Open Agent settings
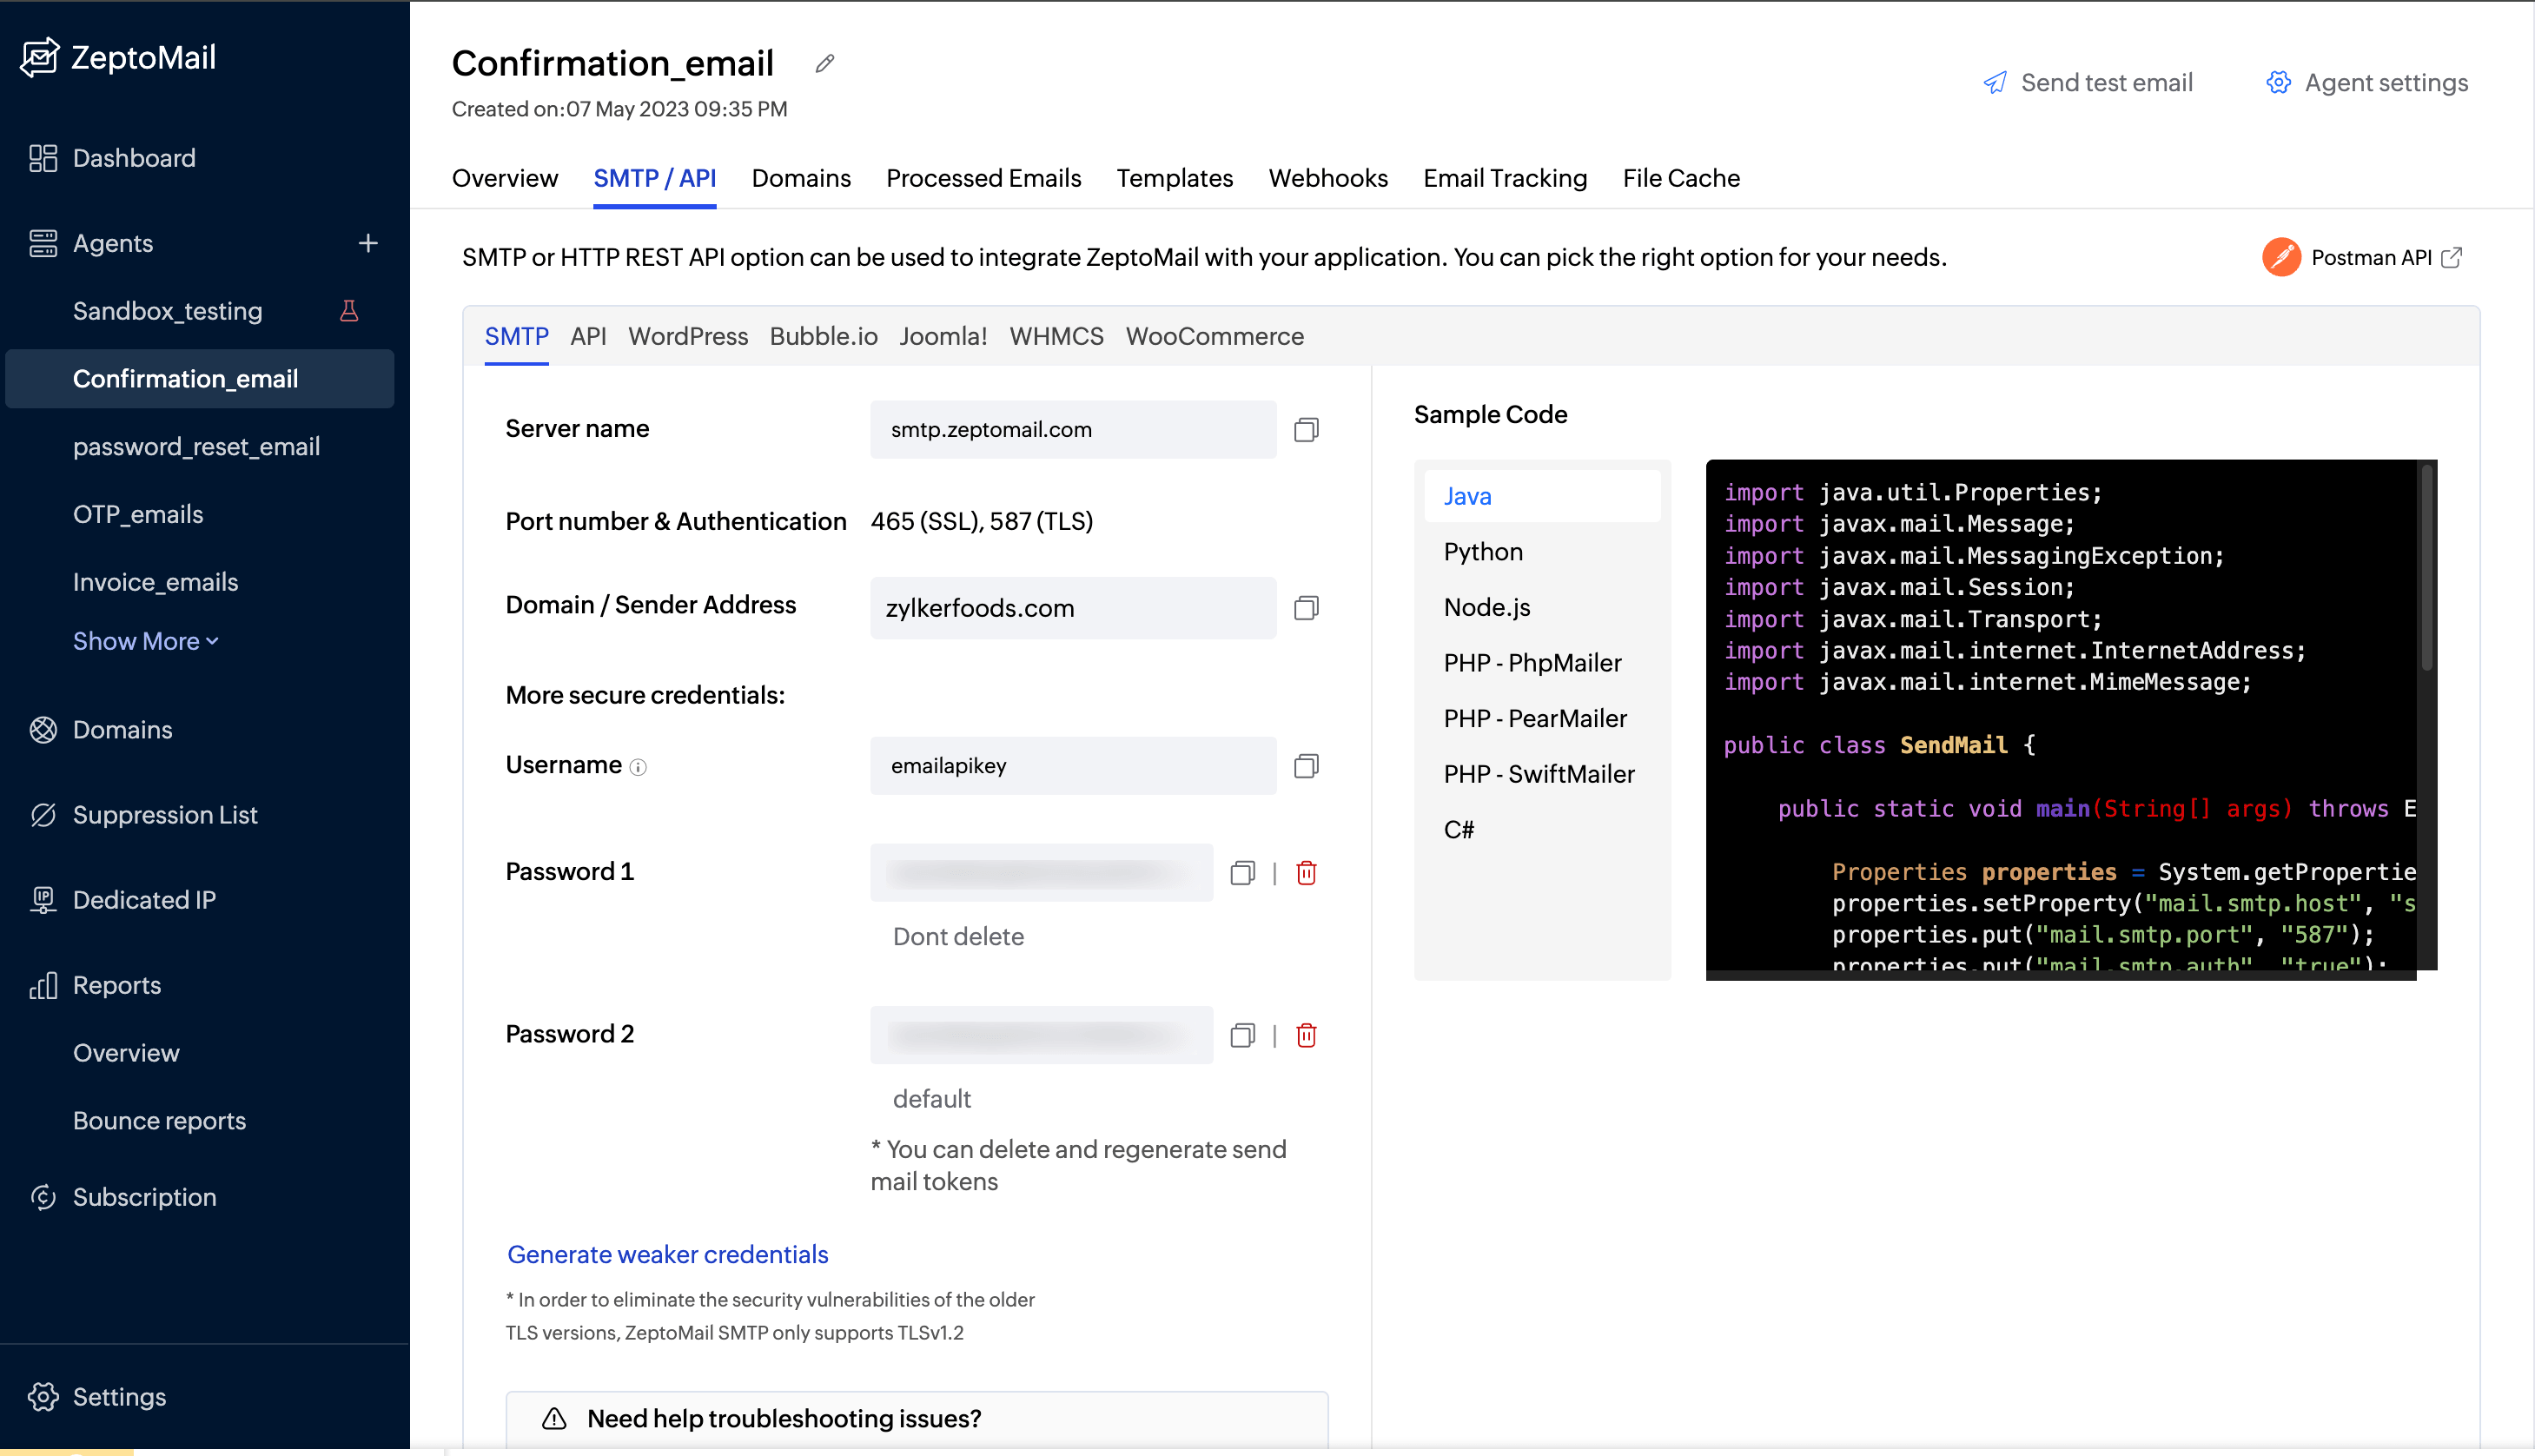This screenshot has width=2535, height=1456. (2386, 82)
